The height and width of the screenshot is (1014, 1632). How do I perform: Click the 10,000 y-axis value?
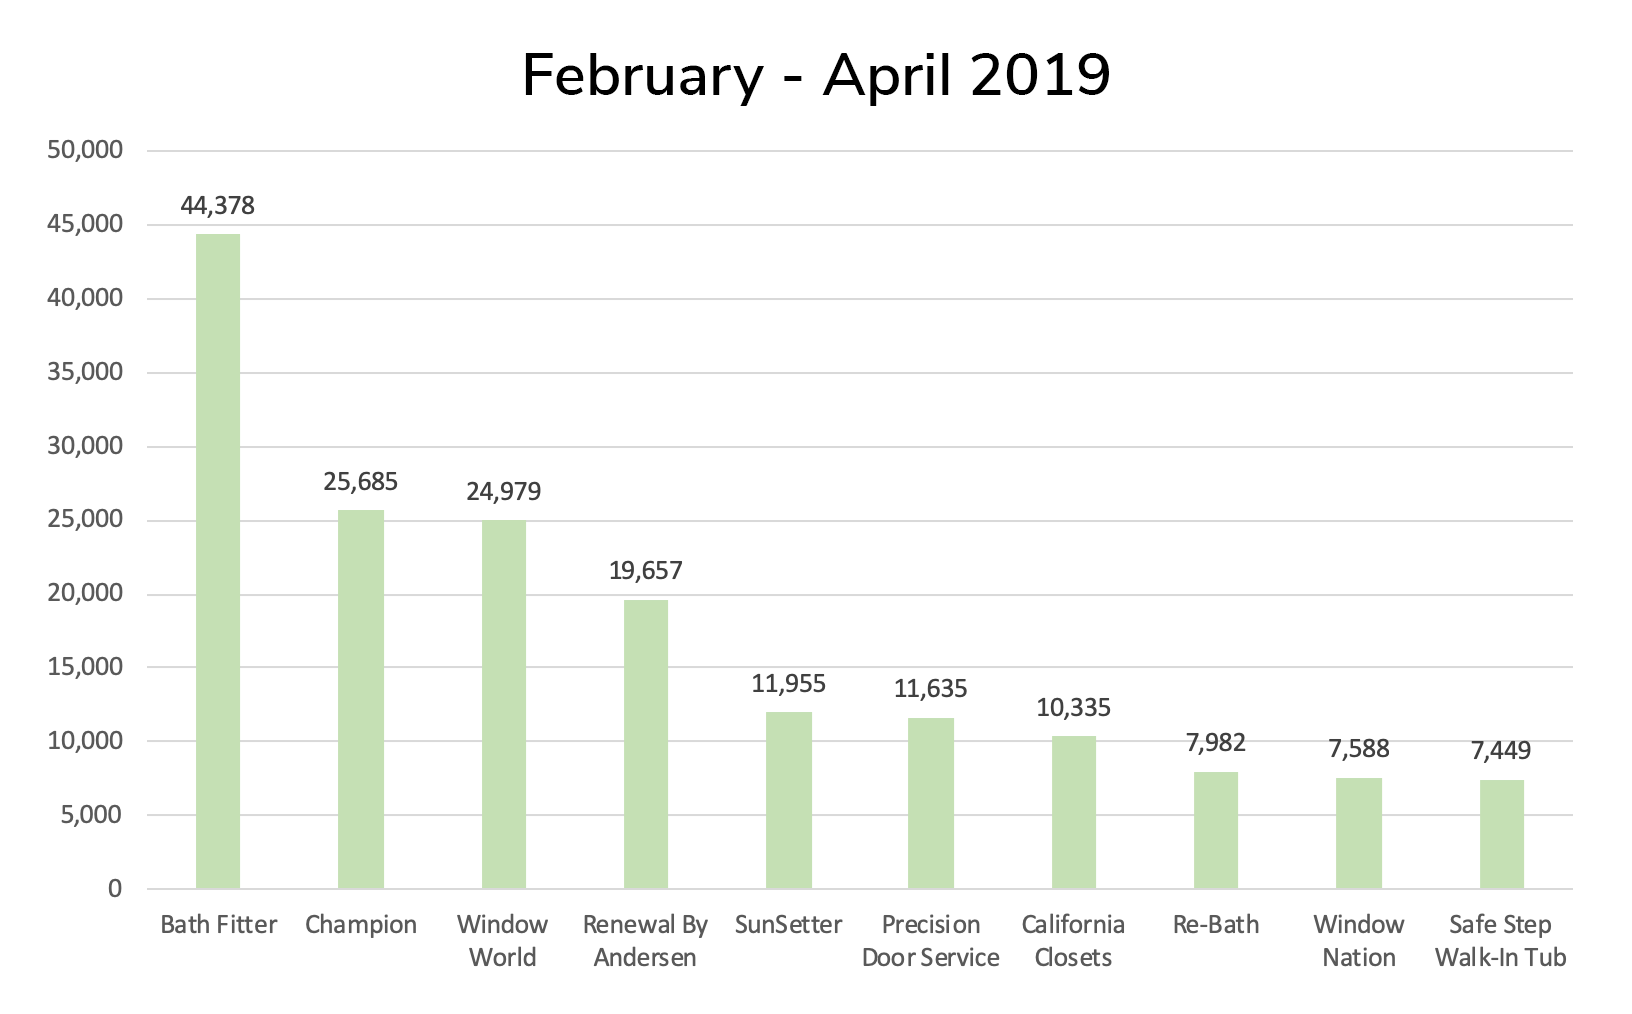coord(85,741)
